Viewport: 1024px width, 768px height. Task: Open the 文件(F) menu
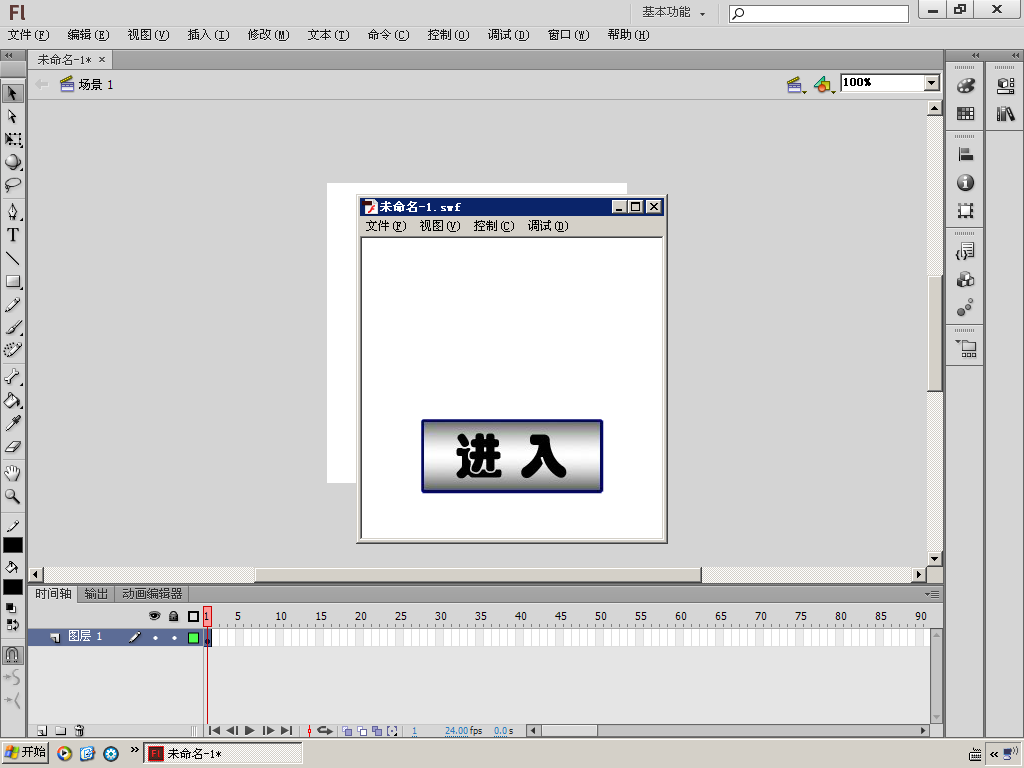click(28, 35)
